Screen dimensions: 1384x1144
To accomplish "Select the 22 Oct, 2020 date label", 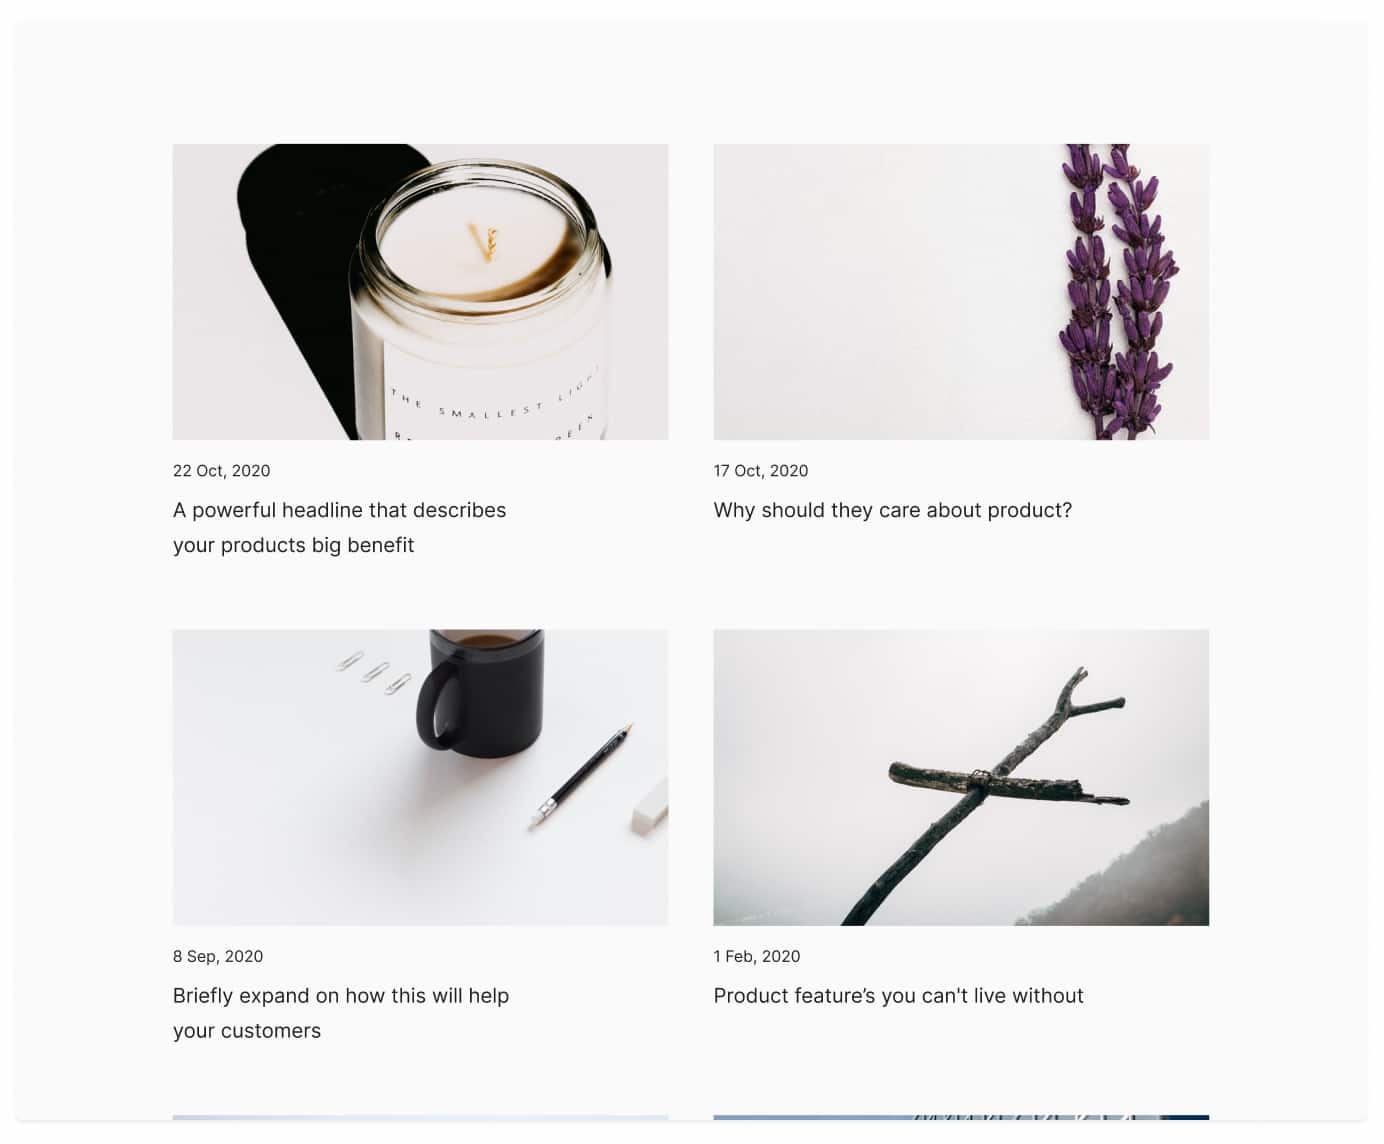I will pyautogui.click(x=221, y=471).
